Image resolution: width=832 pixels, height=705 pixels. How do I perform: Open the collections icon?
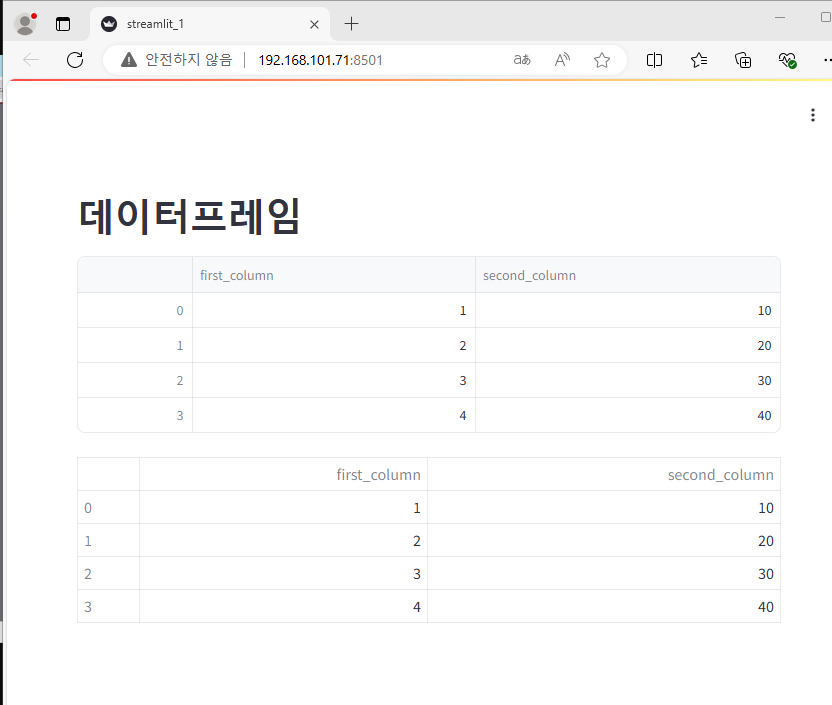click(x=743, y=60)
